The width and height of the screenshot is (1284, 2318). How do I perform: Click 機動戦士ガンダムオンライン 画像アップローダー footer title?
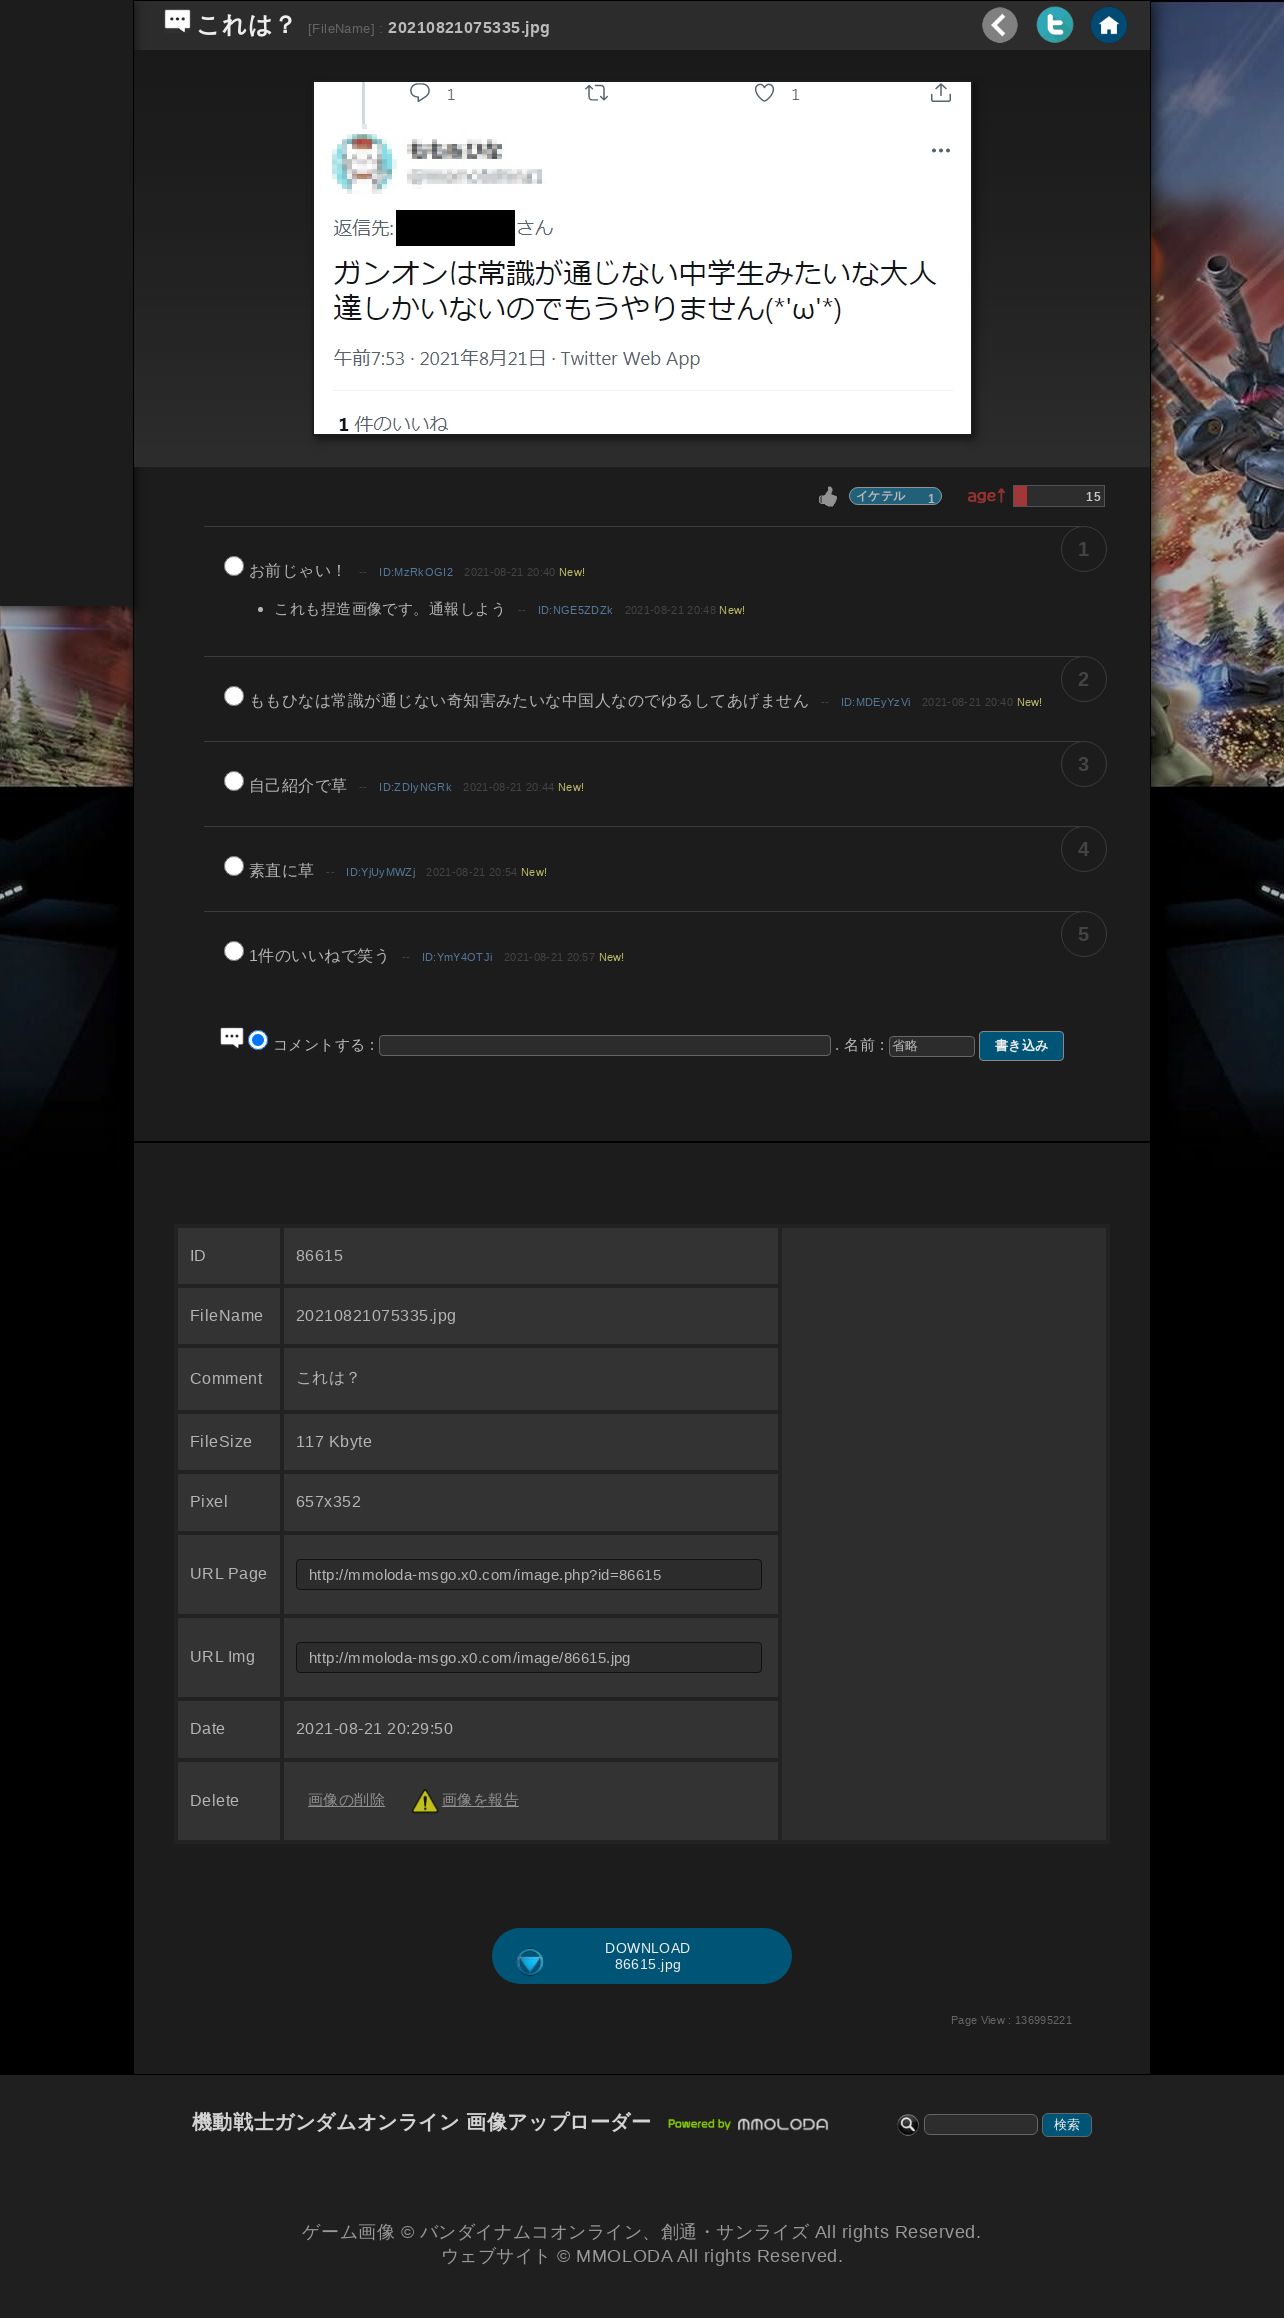tap(421, 2122)
